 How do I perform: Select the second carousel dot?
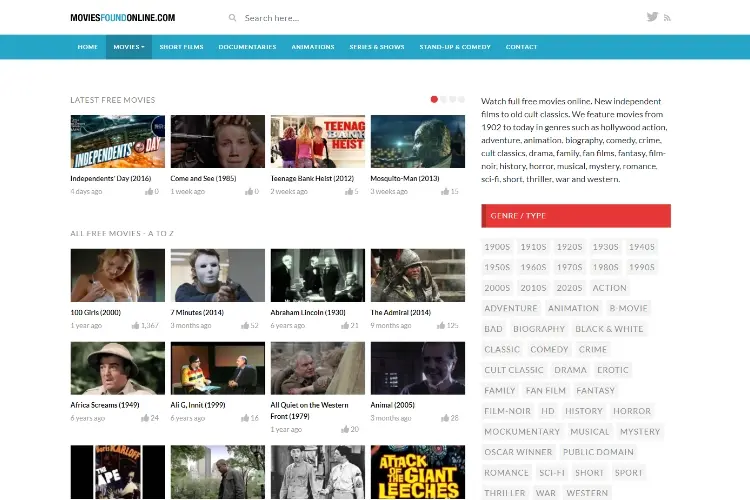click(x=443, y=100)
